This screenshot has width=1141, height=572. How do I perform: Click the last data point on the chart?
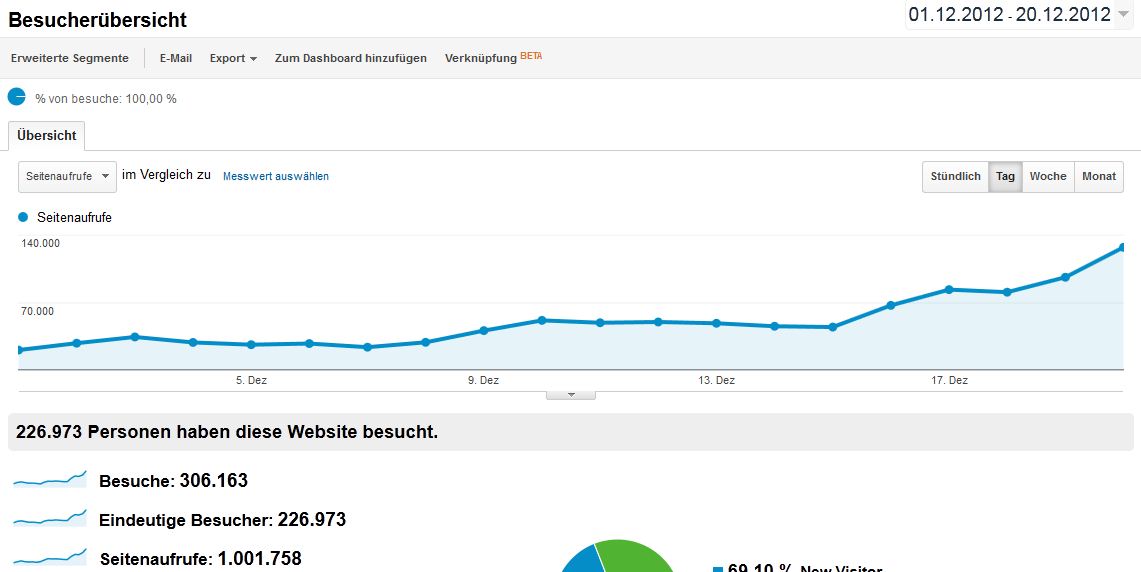tap(1122, 247)
